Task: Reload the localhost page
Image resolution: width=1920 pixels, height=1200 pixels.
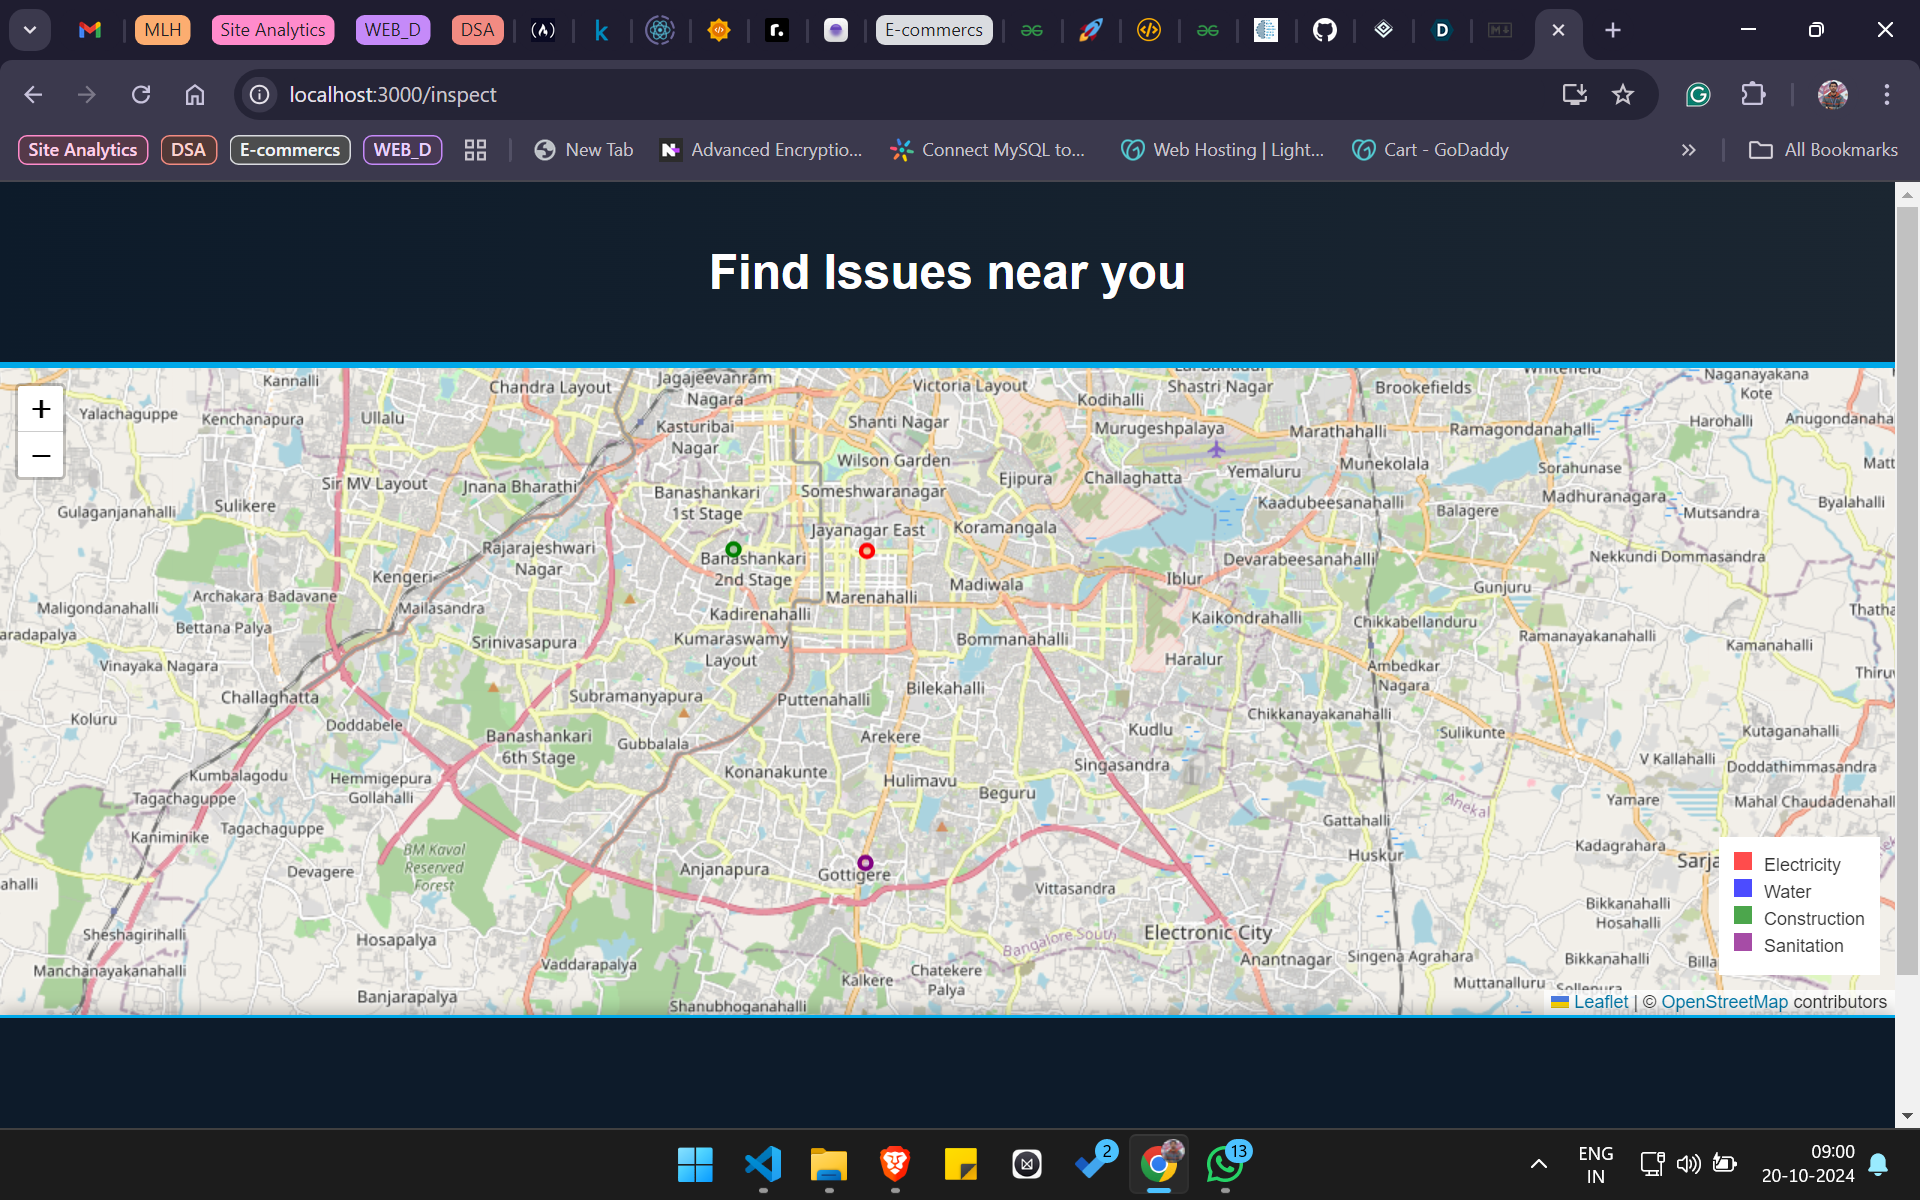Action: coord(141,94)
